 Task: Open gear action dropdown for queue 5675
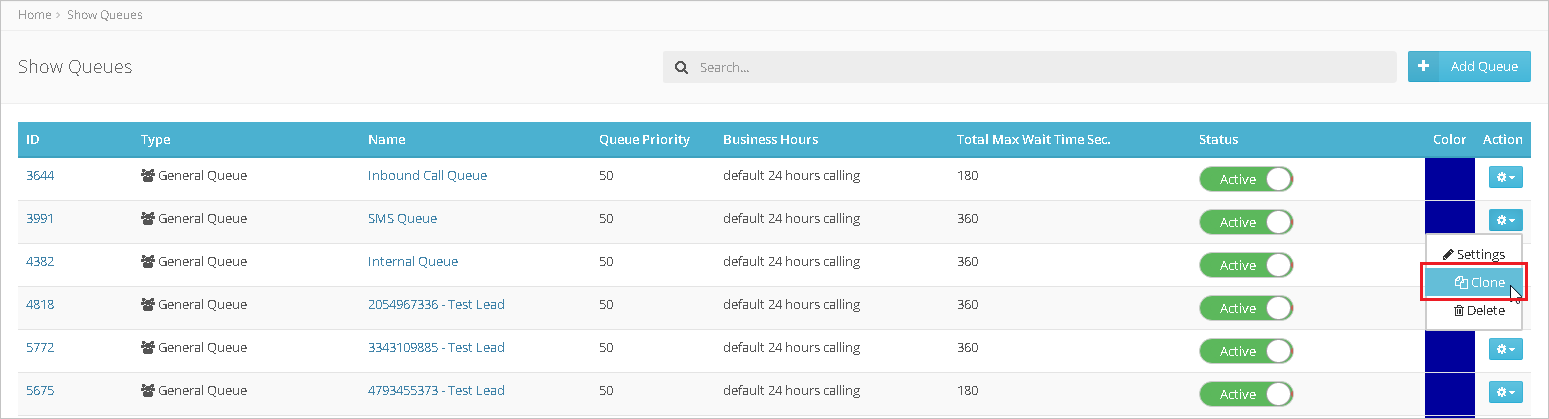coord(1505,392)
